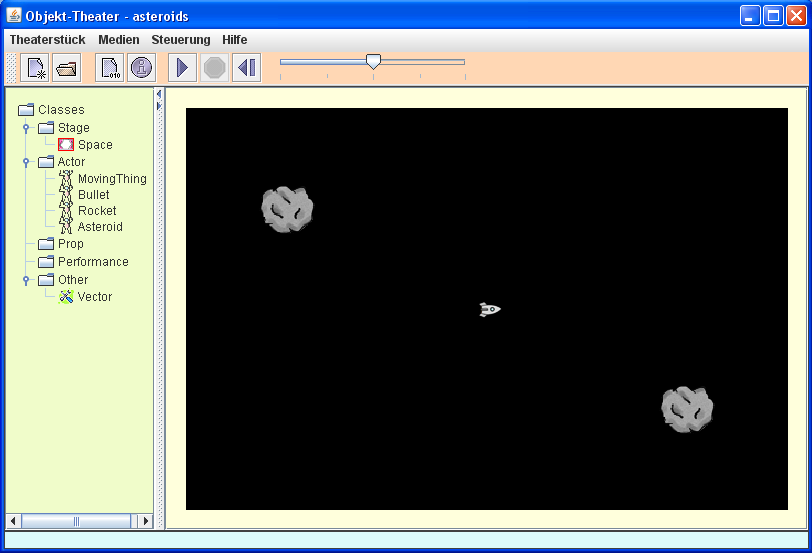Click the open folder toolbar icon
The height and width of the screenshot is (553, 812).
[x=66, y=68]
